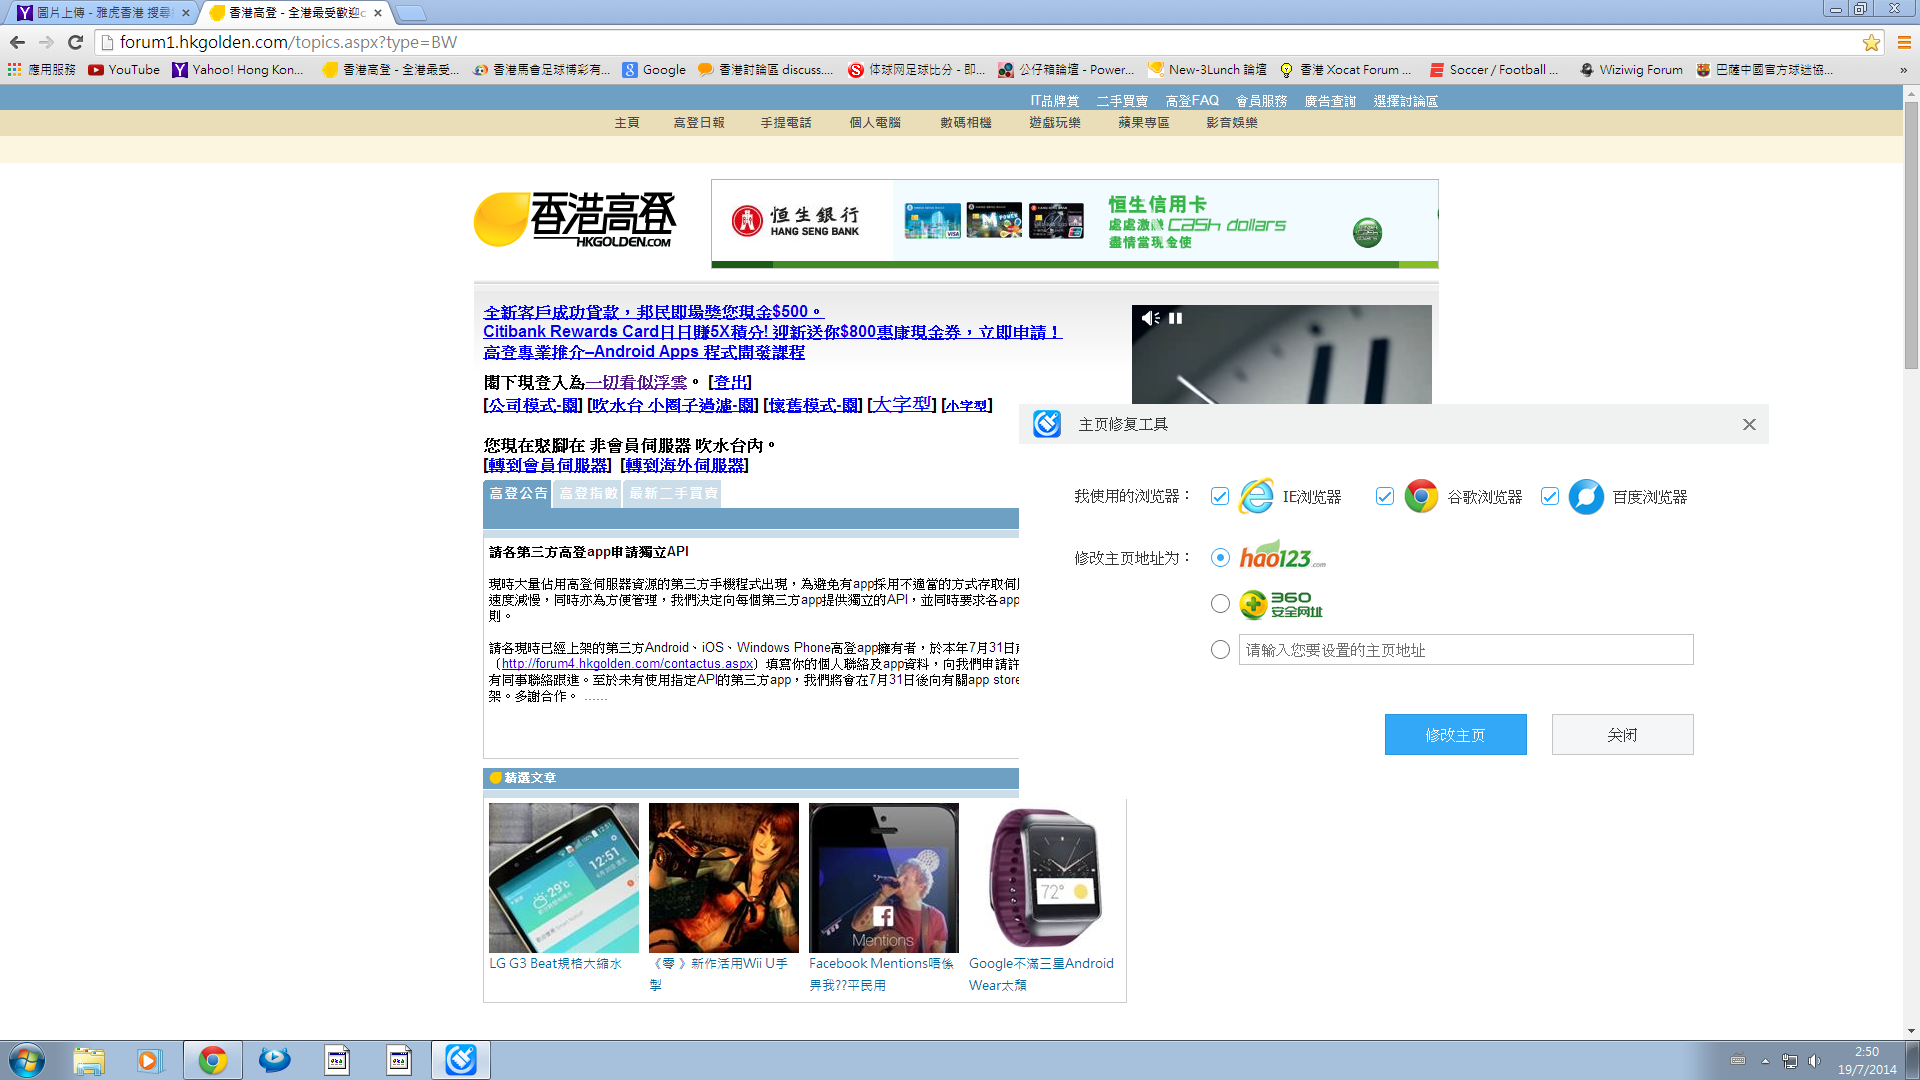
Task: Open Windows Explorer from the taskbar
Action: [x=88, y=1060]
